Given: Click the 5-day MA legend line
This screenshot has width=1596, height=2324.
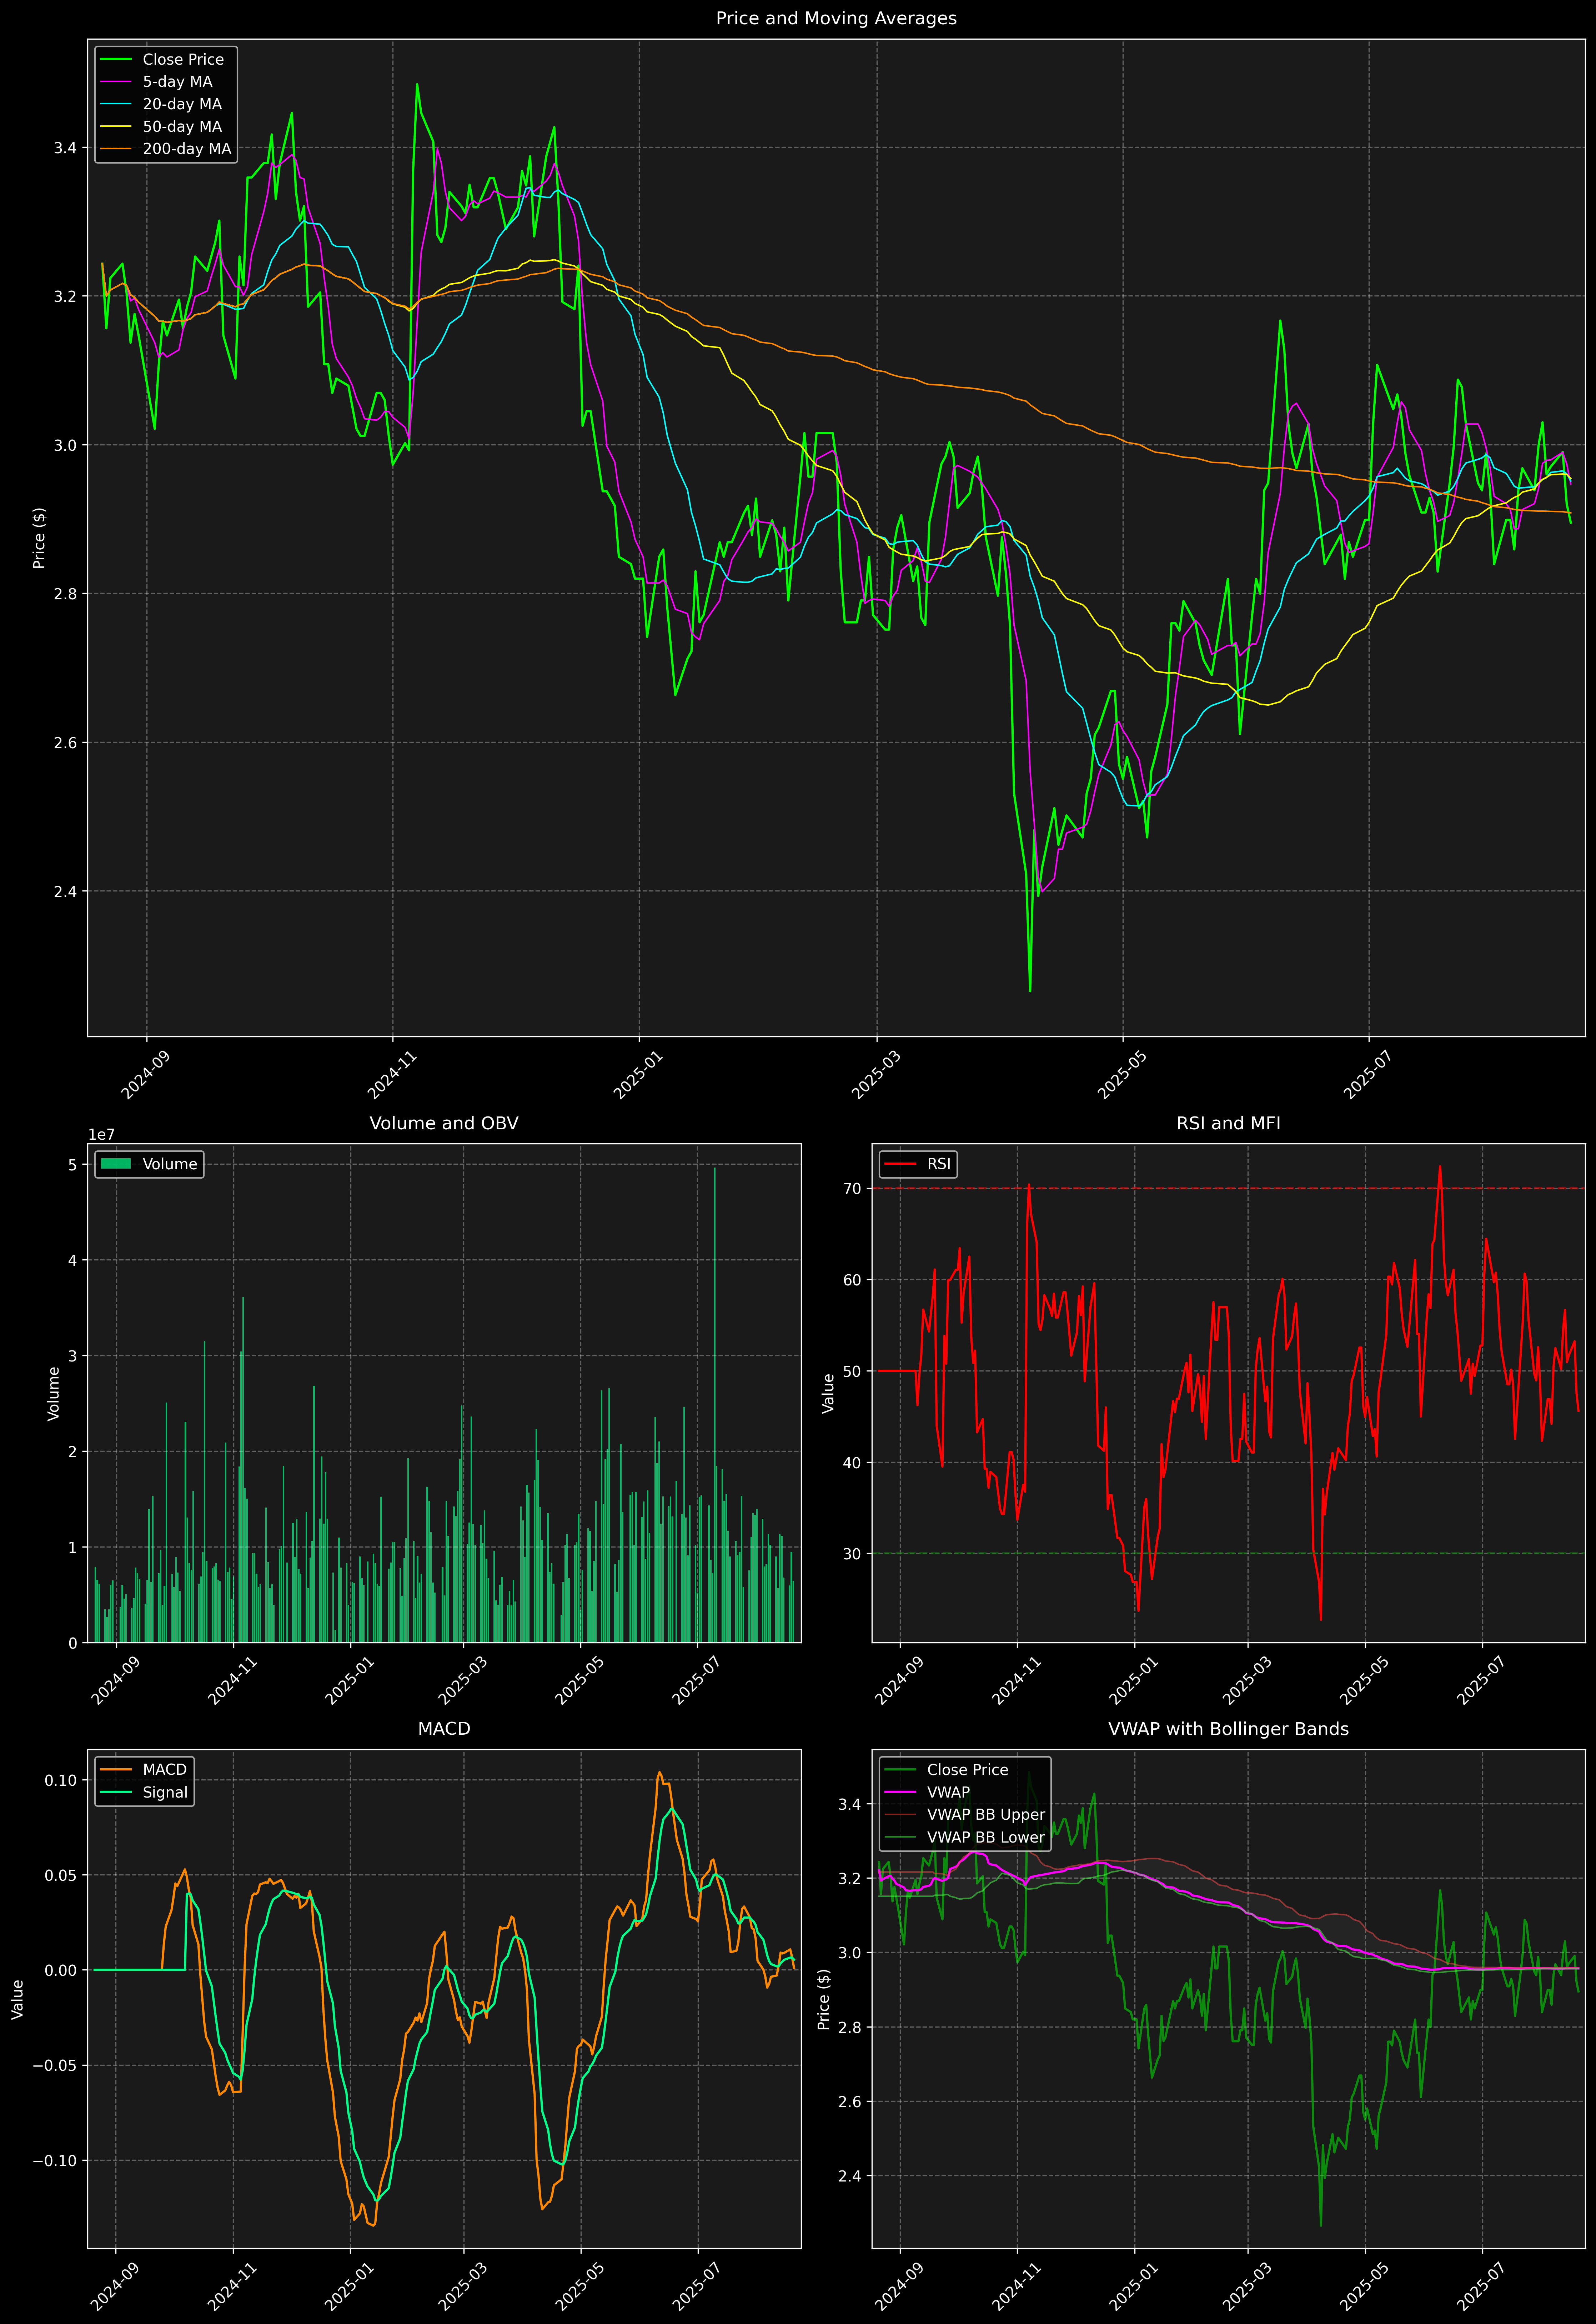Looking at the screenshot, I should pos(116,82).
